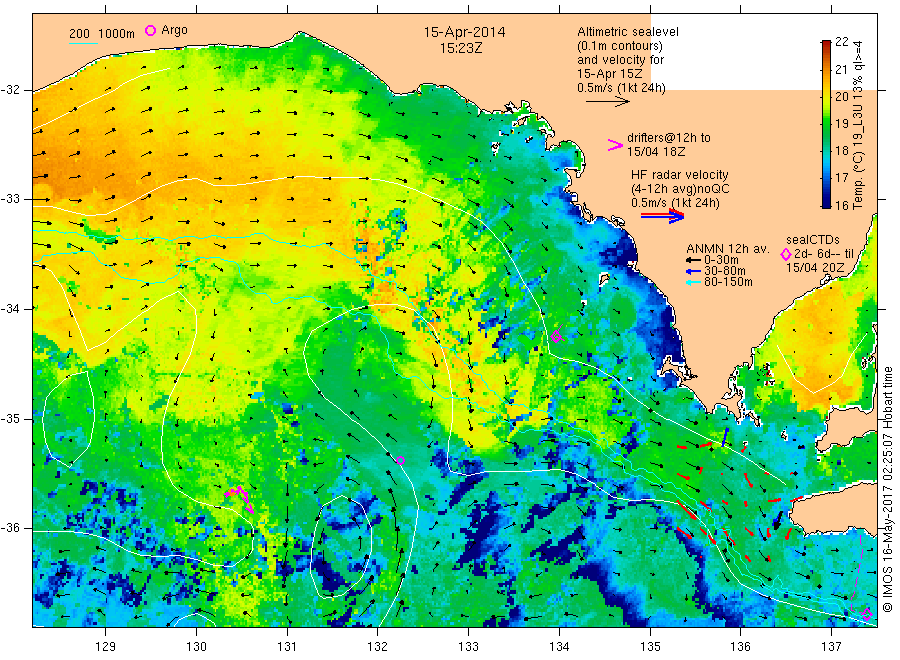Click the 'sealCTDs' label
Screen dimensions: 900x660
point(813,240)
